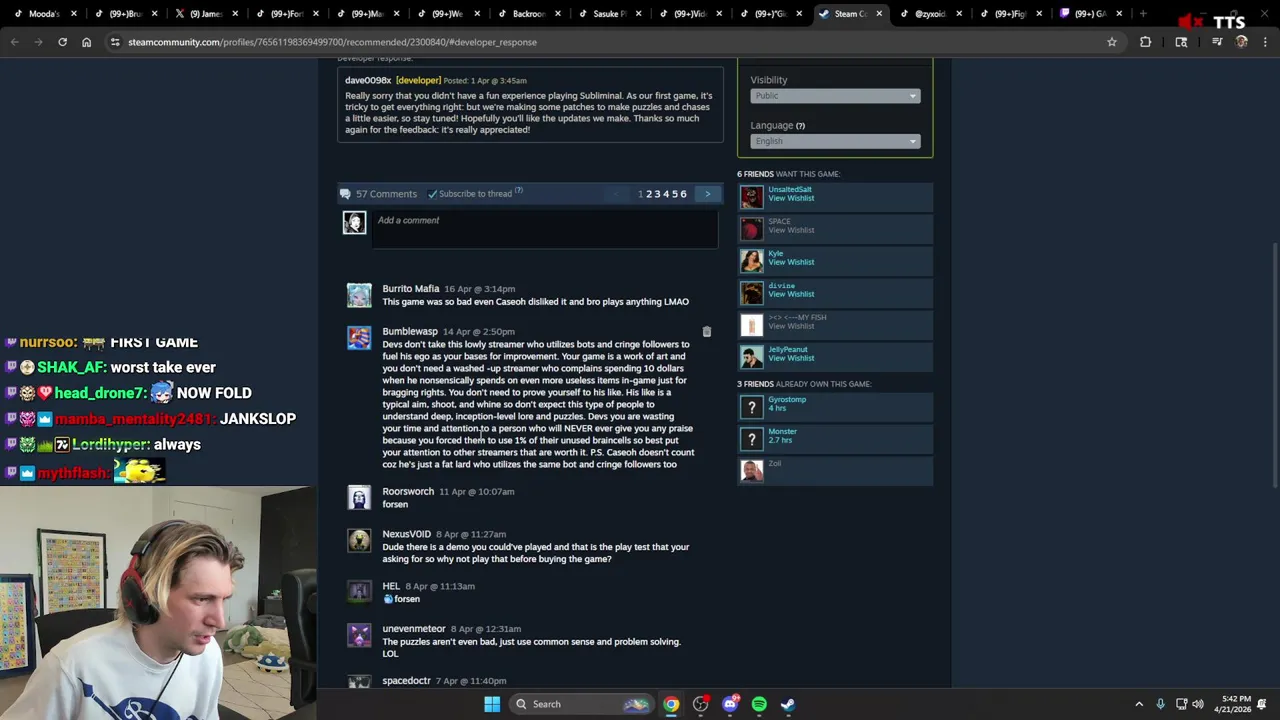The width and height of the screenshot is (1280, 720).
Task: Open the Visibility dropdown set to Public
Action: click(x=835, y=96)
